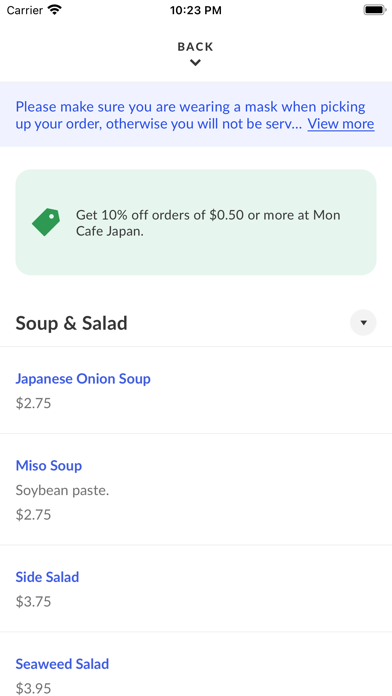This screenshot has width=392, height=696.
Task: Tap the Carrier label in status bar
Action: click(25, 10)
